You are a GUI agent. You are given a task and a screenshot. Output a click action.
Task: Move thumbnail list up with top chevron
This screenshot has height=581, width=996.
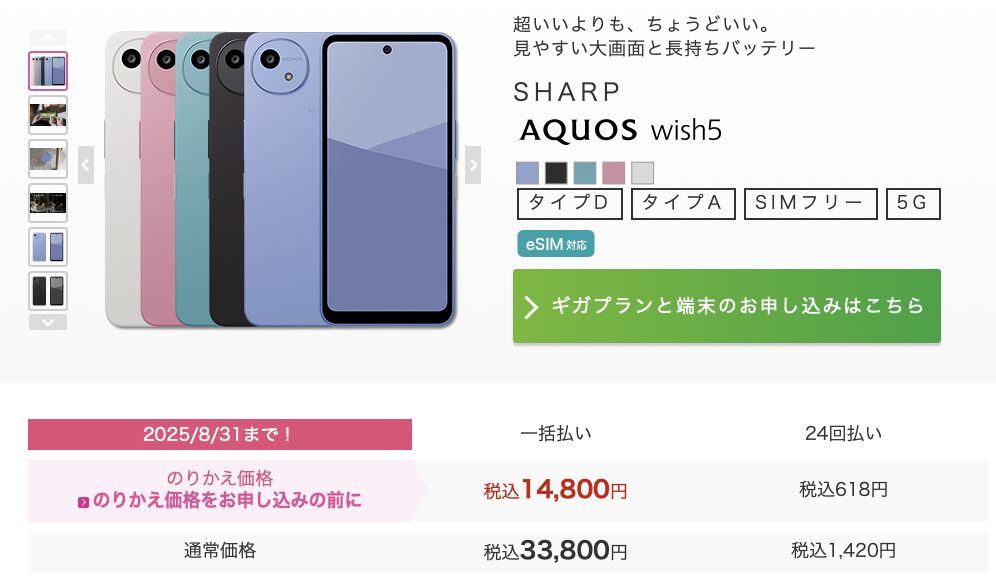48,37
